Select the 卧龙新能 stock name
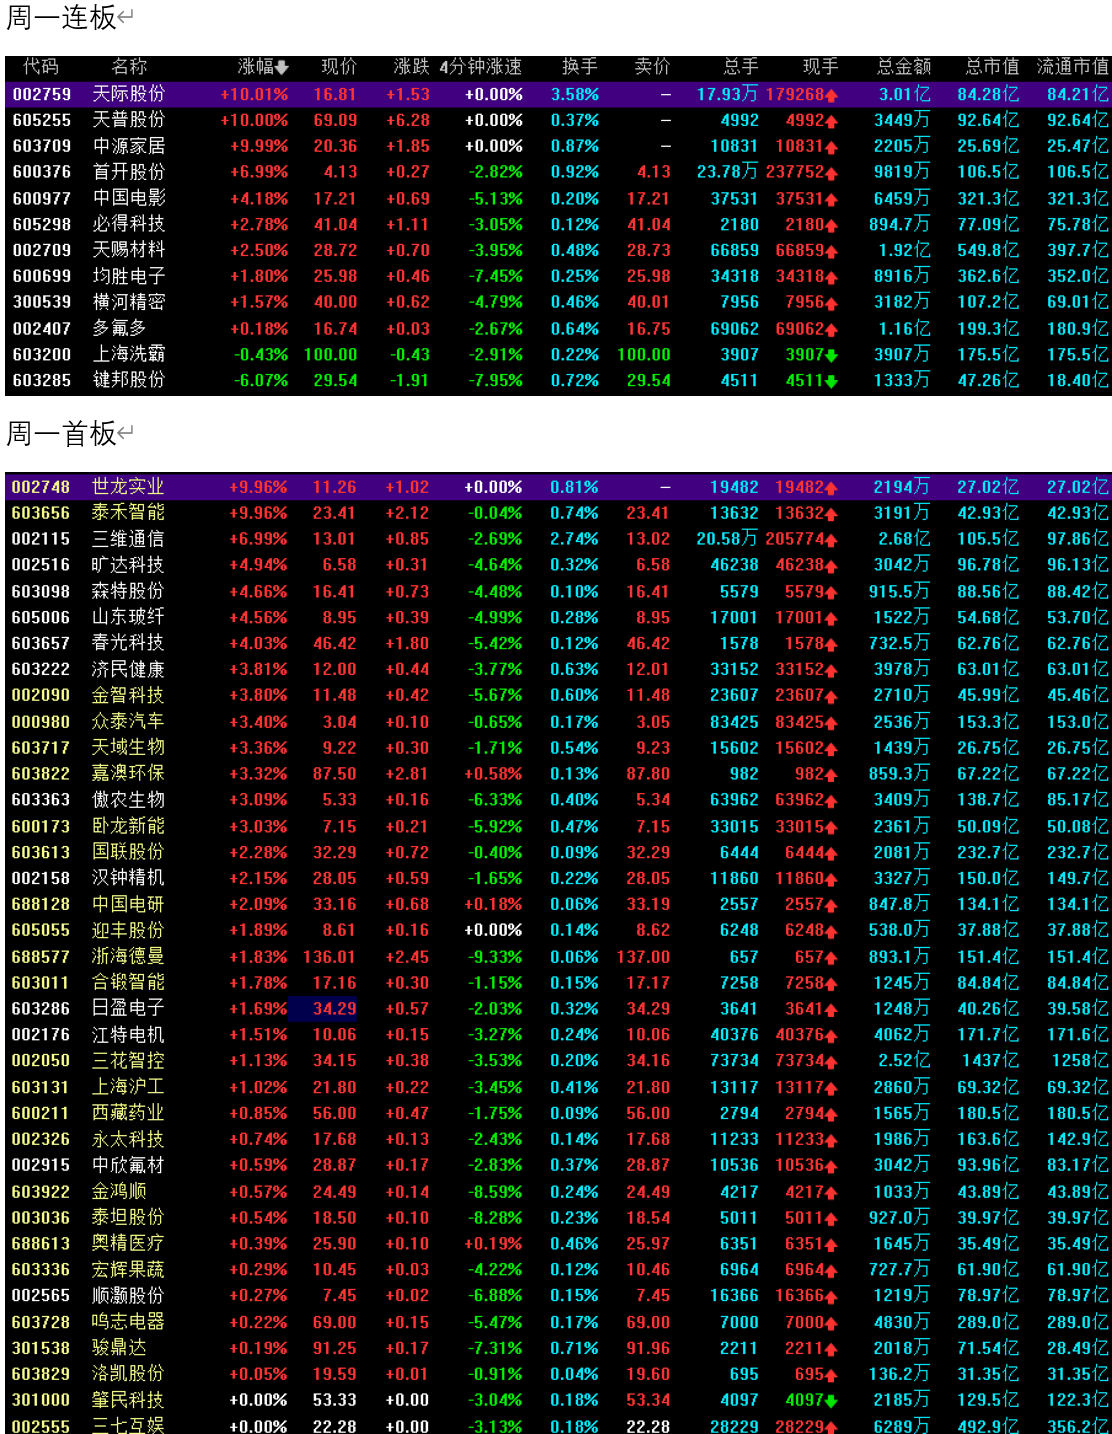The width and height of the screenshot is (1112, 1434). coord(129,826)
